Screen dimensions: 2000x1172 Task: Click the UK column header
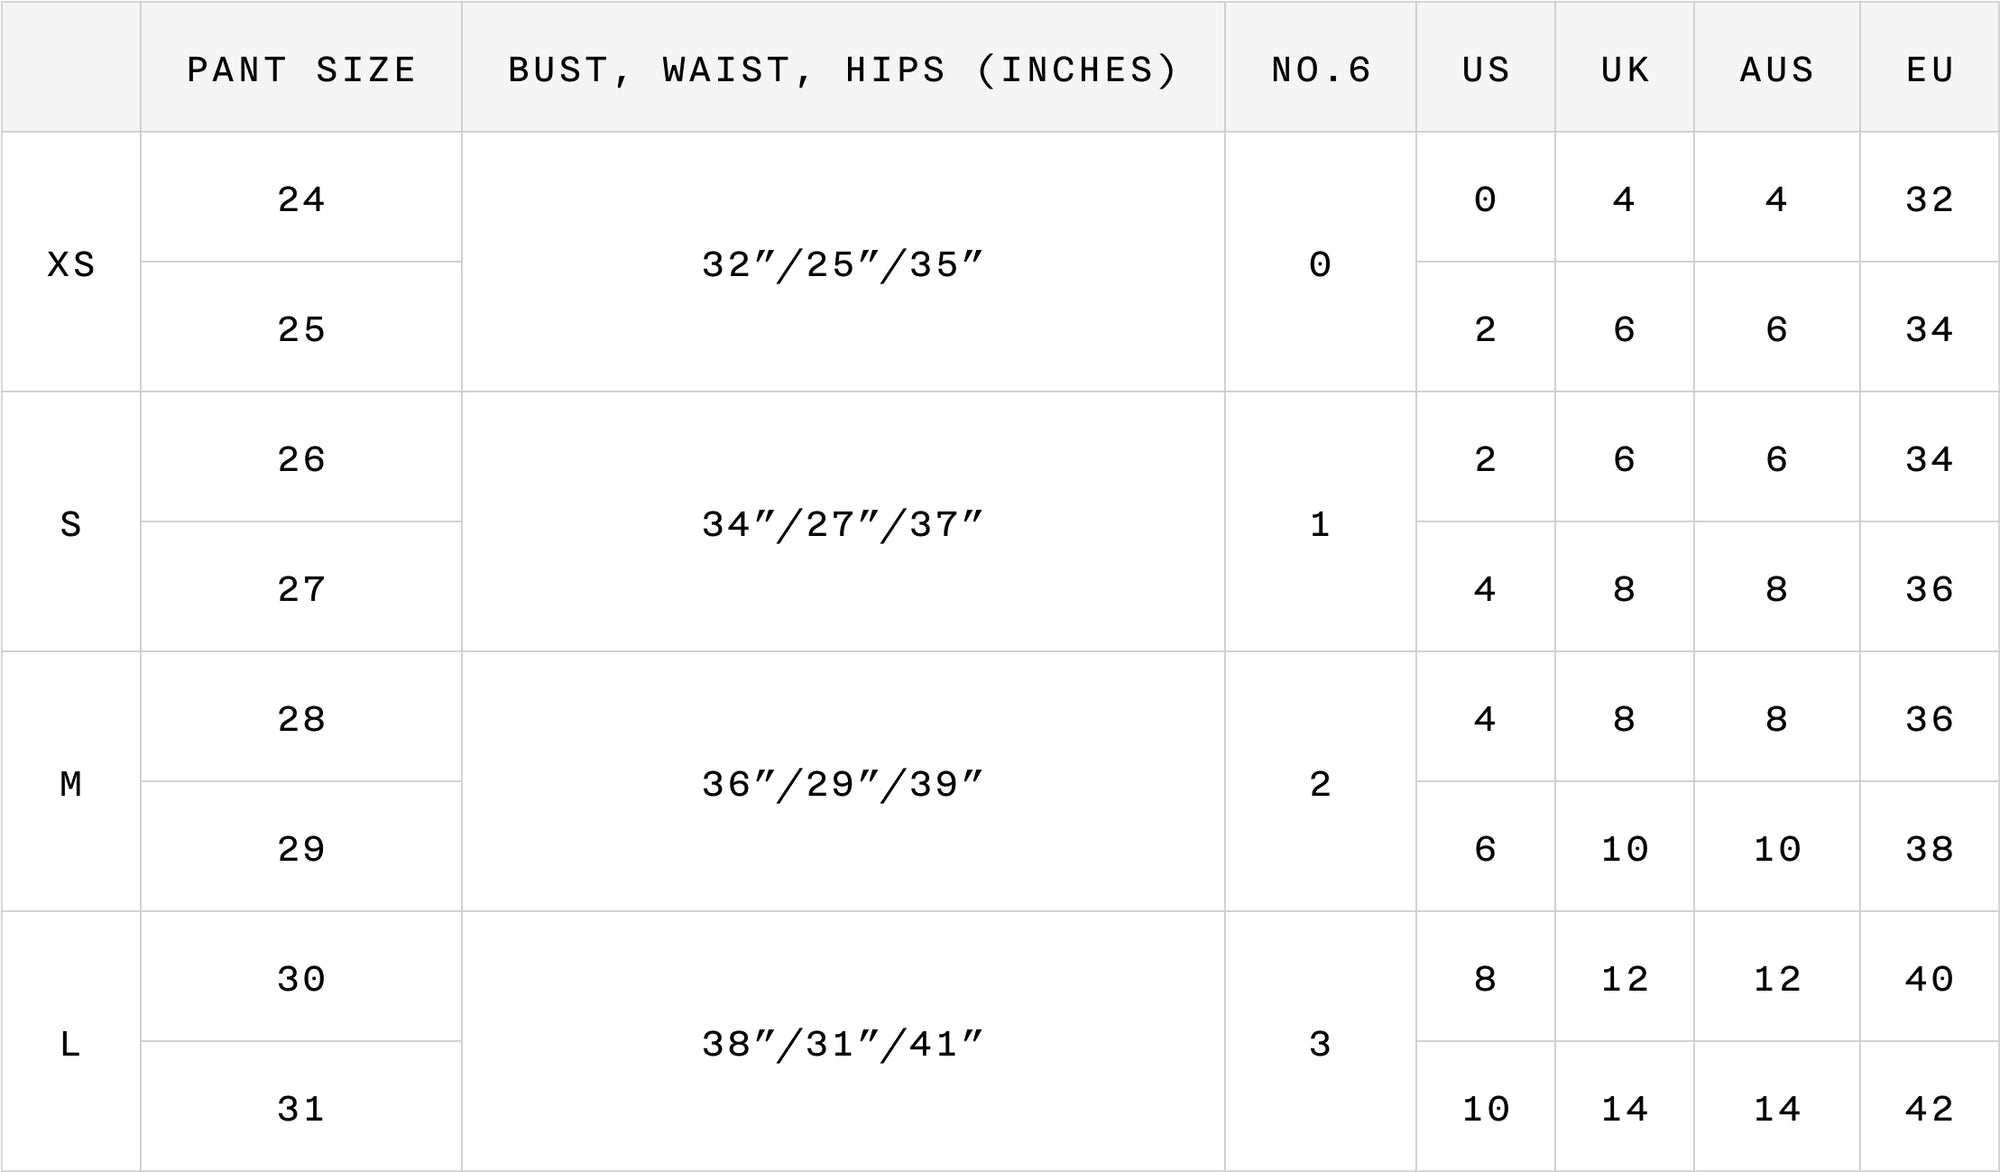click(1625, 70)
